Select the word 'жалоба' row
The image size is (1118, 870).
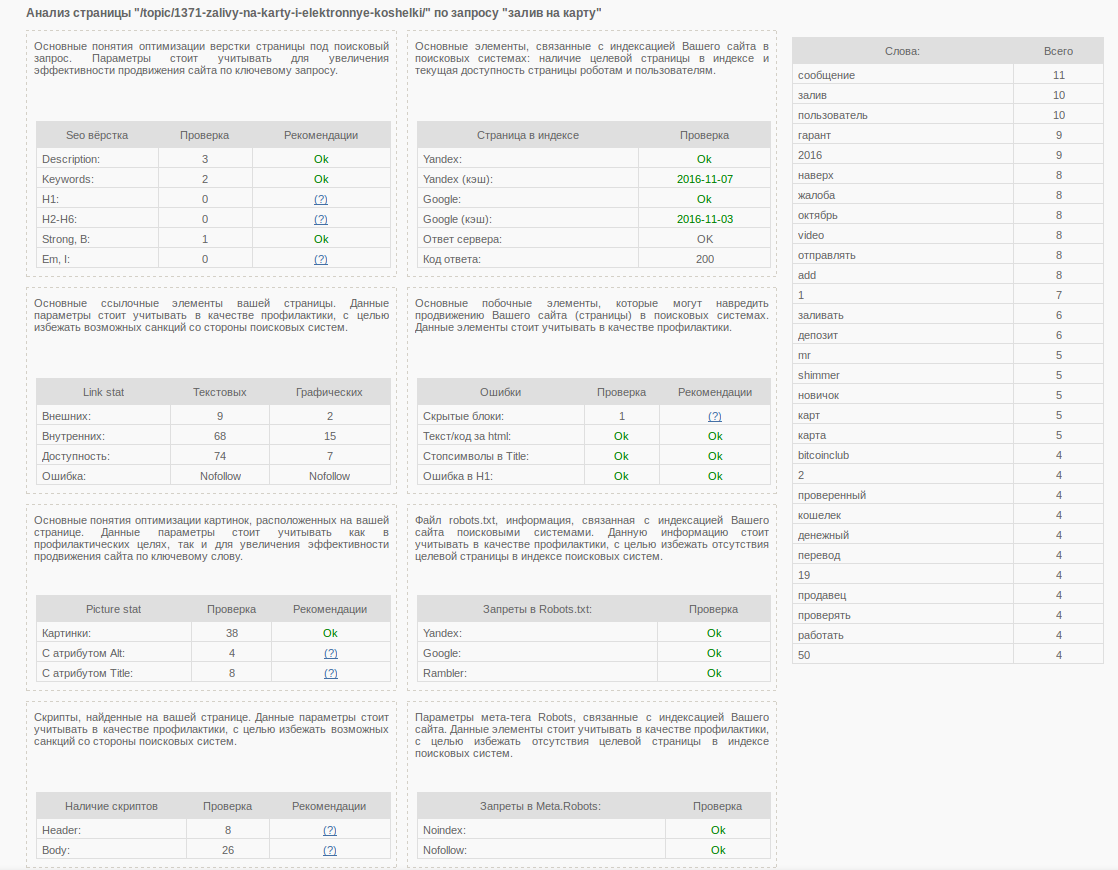point(948,195)
